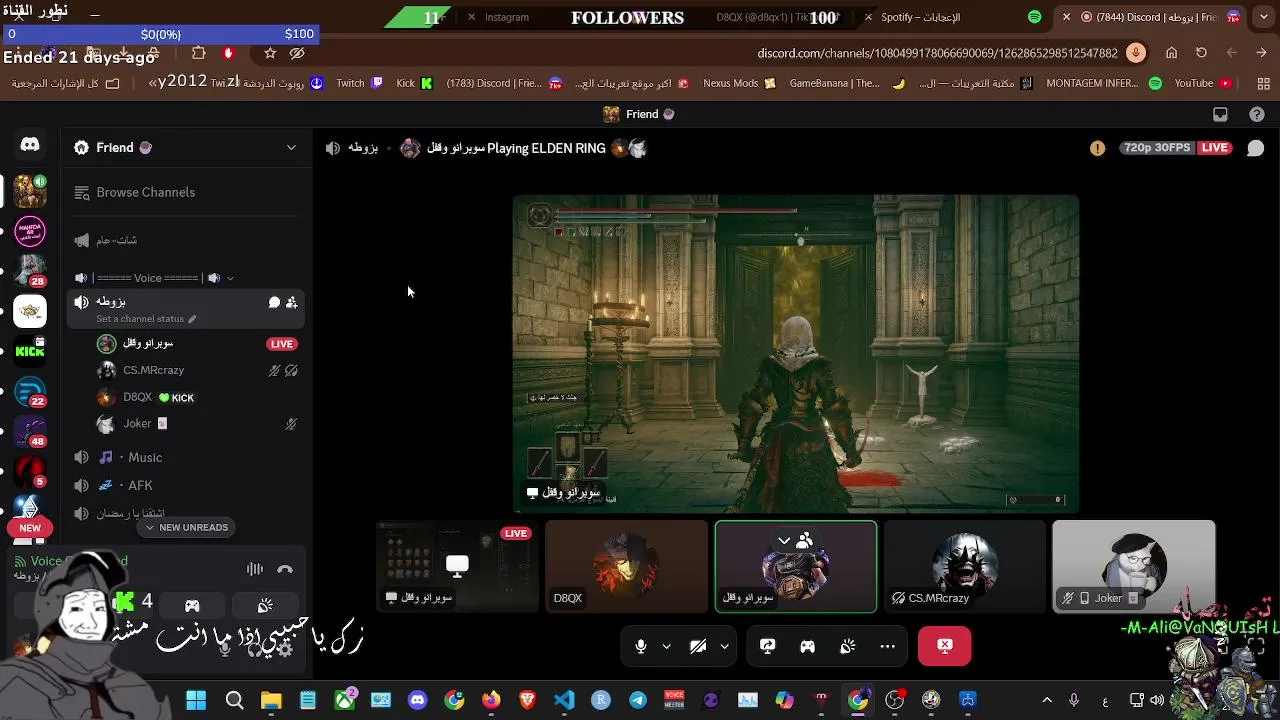
Task: Click Set a channel status
Action: pyautogui.click(x=140, y=319)
